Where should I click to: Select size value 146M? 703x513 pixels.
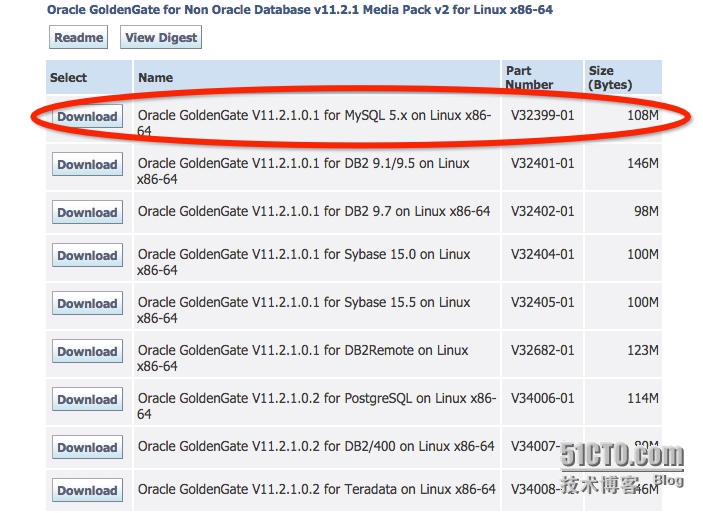click(x=643, y=163)
